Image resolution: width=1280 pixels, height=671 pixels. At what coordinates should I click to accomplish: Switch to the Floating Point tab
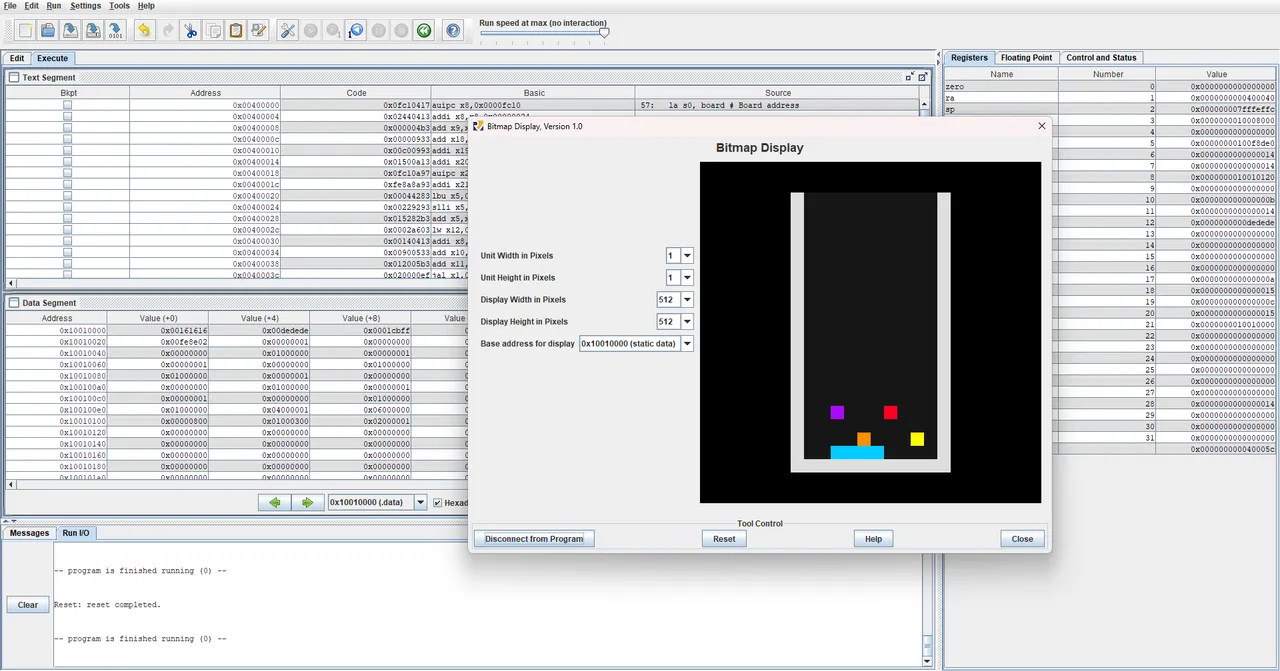point(1026,58)
